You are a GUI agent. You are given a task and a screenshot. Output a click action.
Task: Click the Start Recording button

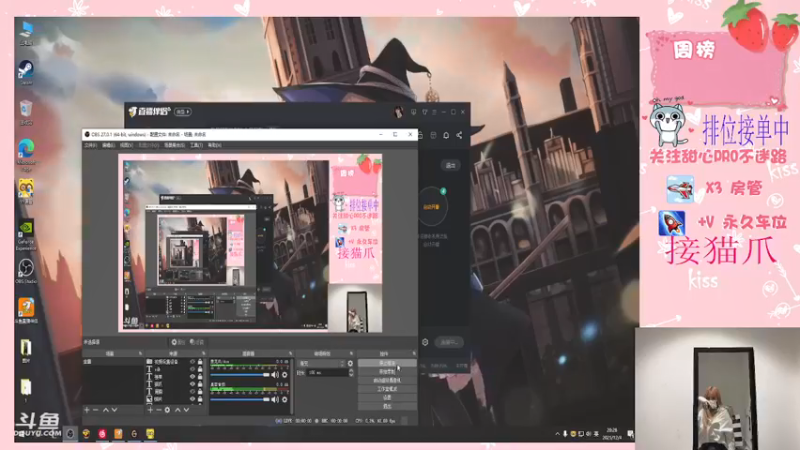(387, 371)
